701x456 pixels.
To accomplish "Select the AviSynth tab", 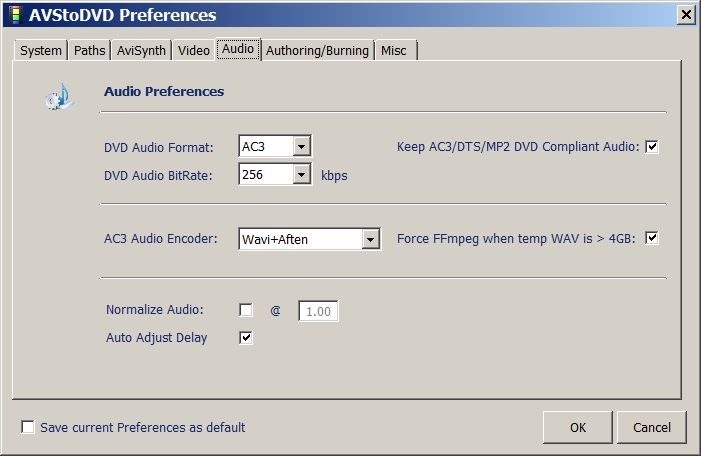I will pos(140,50).
